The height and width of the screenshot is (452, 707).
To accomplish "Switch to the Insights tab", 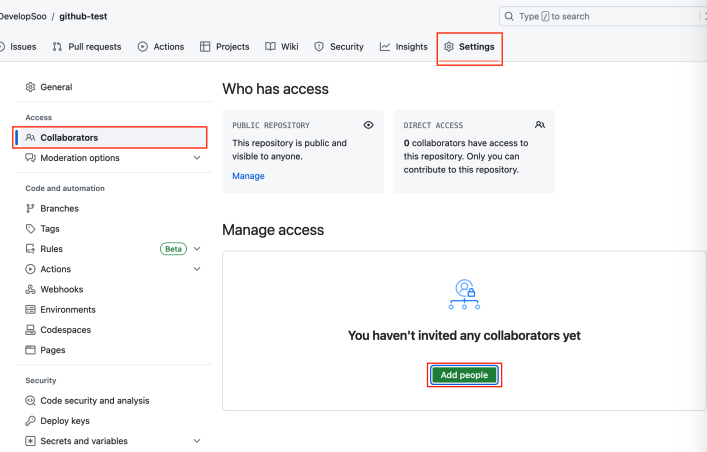I will pyautogui.click(x=404, y=47).
